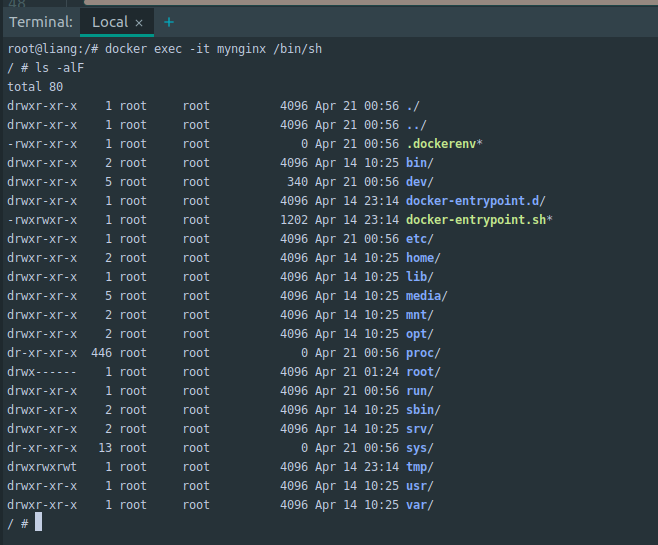Click the sbin/ directory name
This screenshot has width=658, height=545.
click(x=423, y=410)
